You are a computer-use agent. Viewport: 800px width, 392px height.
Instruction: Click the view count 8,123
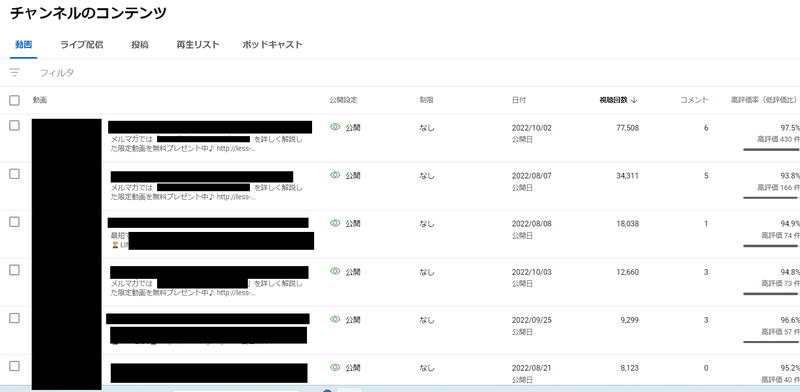(x=630, y=368)
